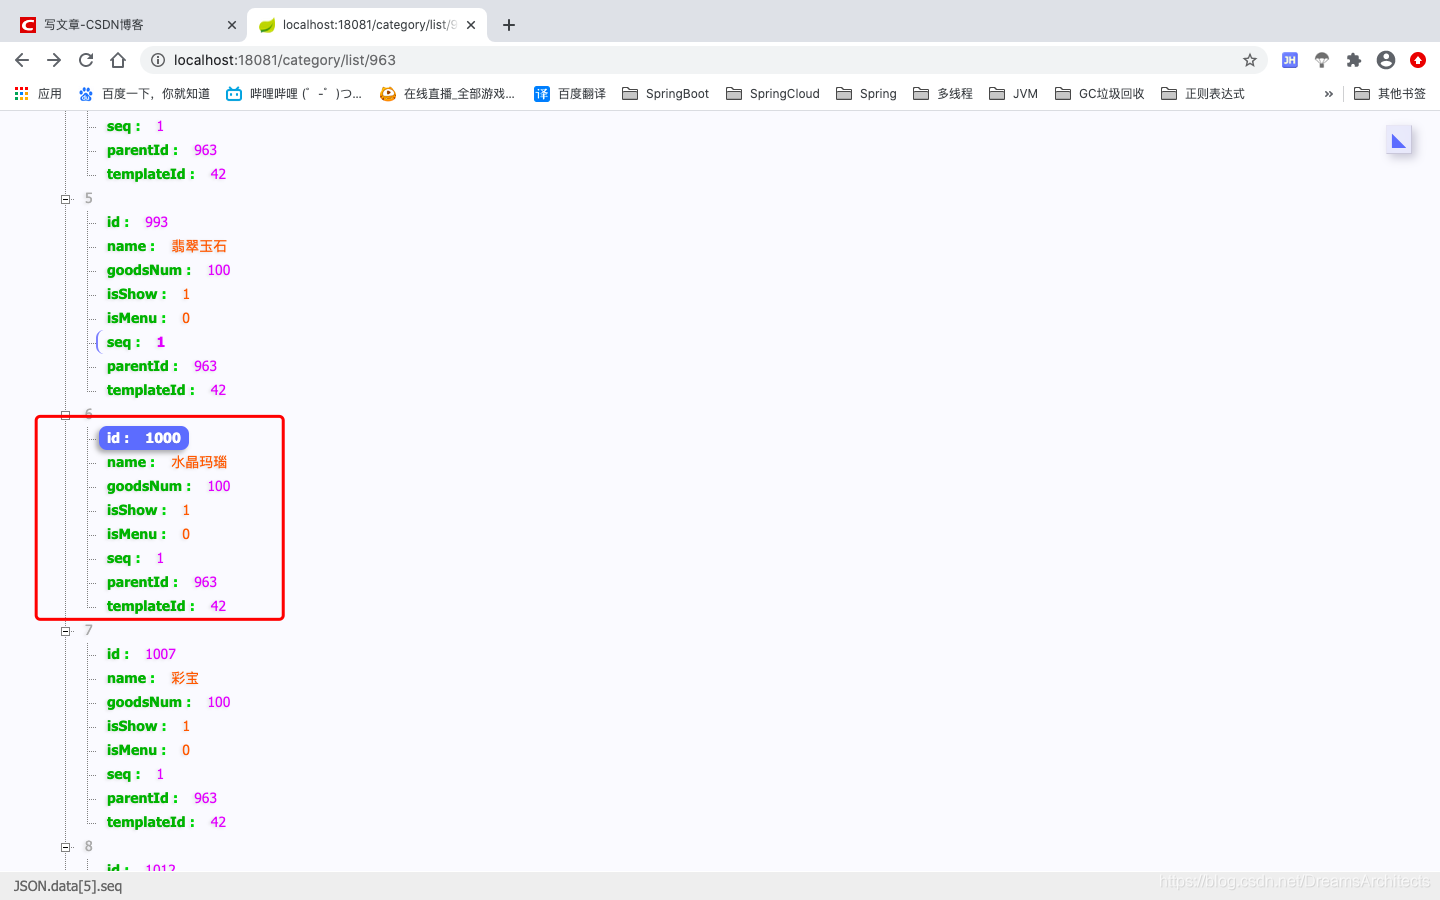Click goodsNum 100 under id 1000
The image size is (1440, 900).
[169, 486]
